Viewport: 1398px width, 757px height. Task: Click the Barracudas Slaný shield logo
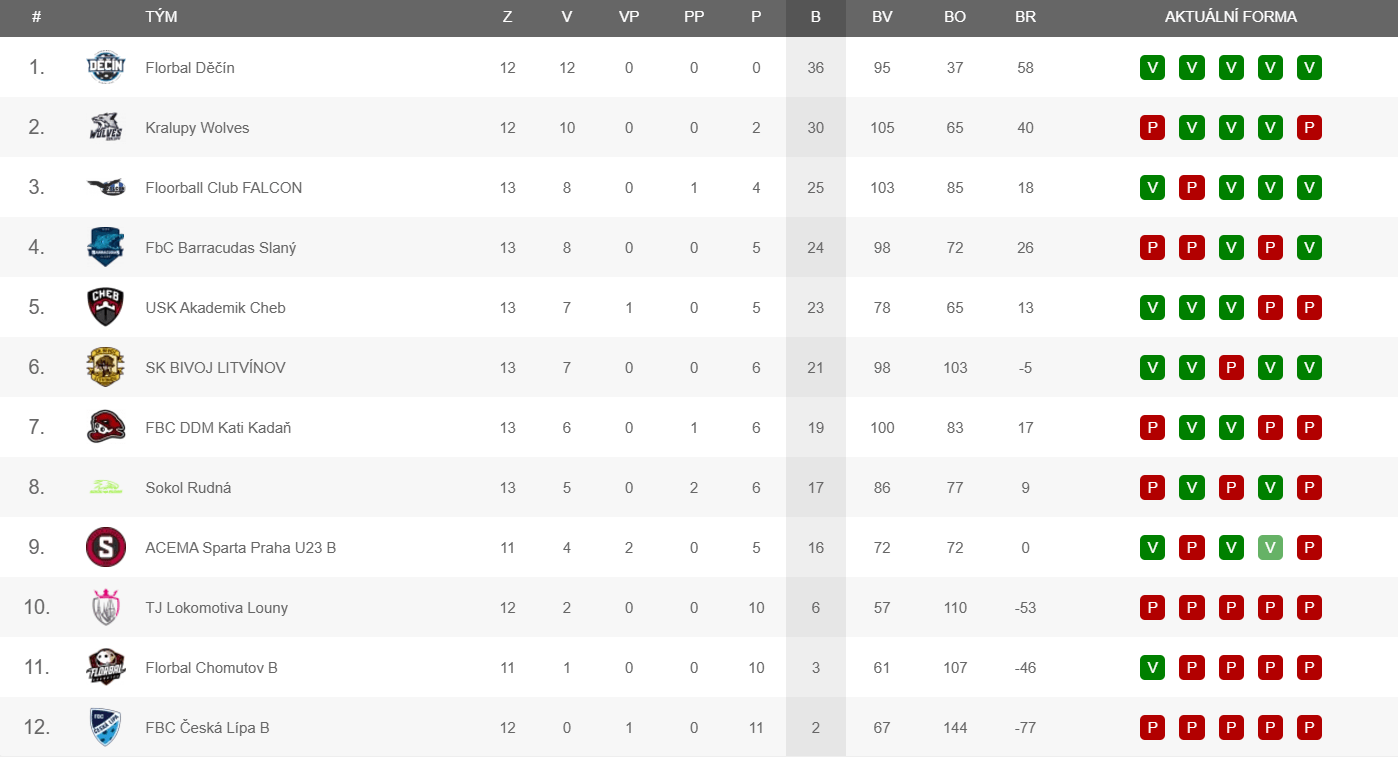(x=105, y=247)
